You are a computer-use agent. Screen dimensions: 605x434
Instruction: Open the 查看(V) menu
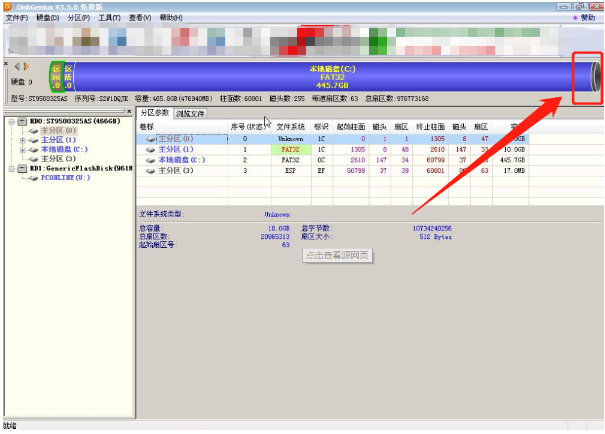coord(140,18)
